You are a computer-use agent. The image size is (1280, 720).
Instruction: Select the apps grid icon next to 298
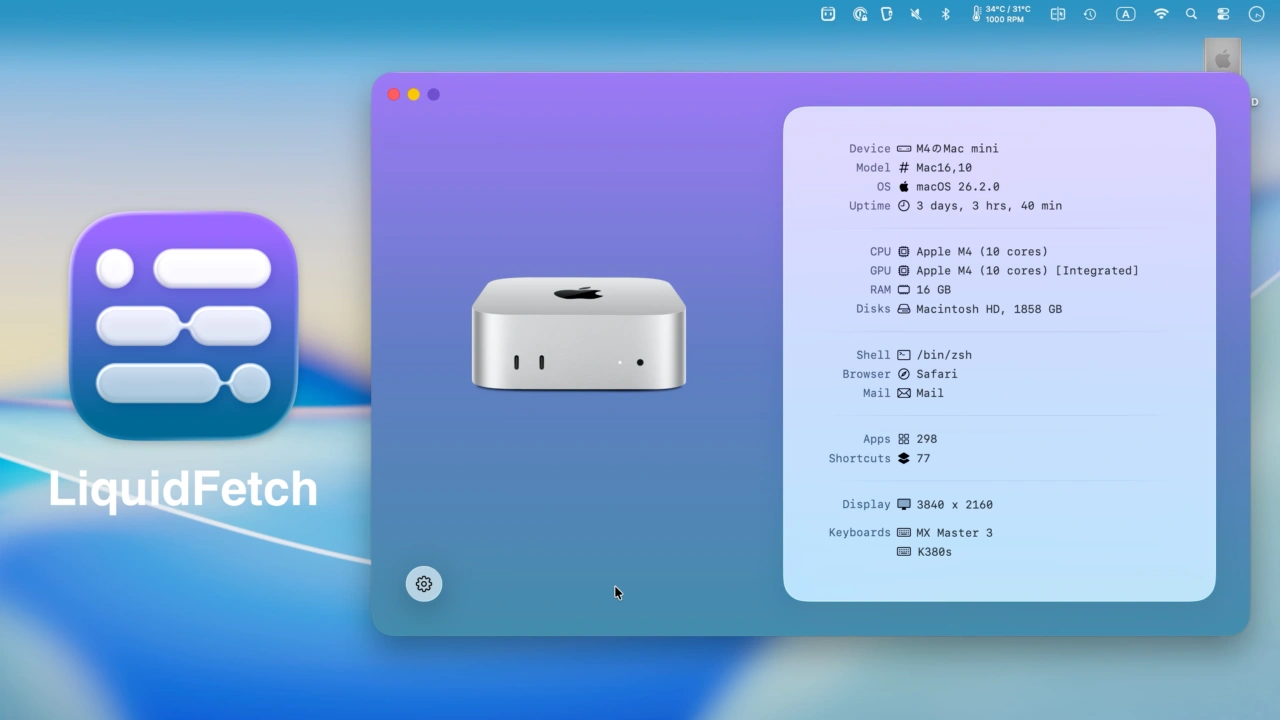(x=903, y=438)
